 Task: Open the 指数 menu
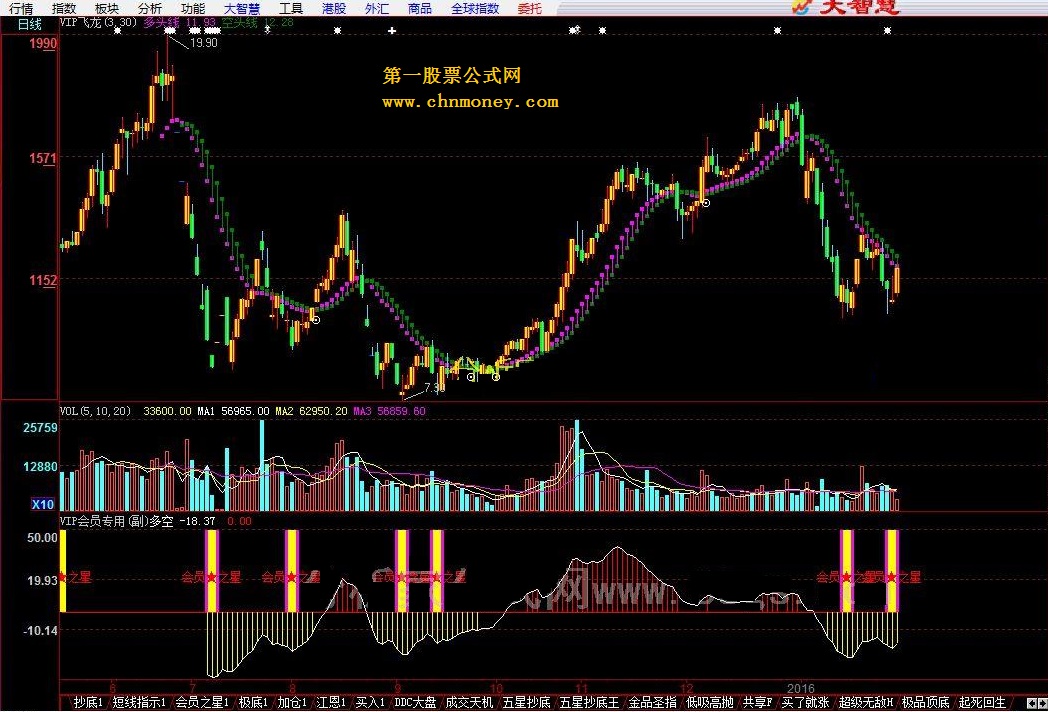coord(64,8)
